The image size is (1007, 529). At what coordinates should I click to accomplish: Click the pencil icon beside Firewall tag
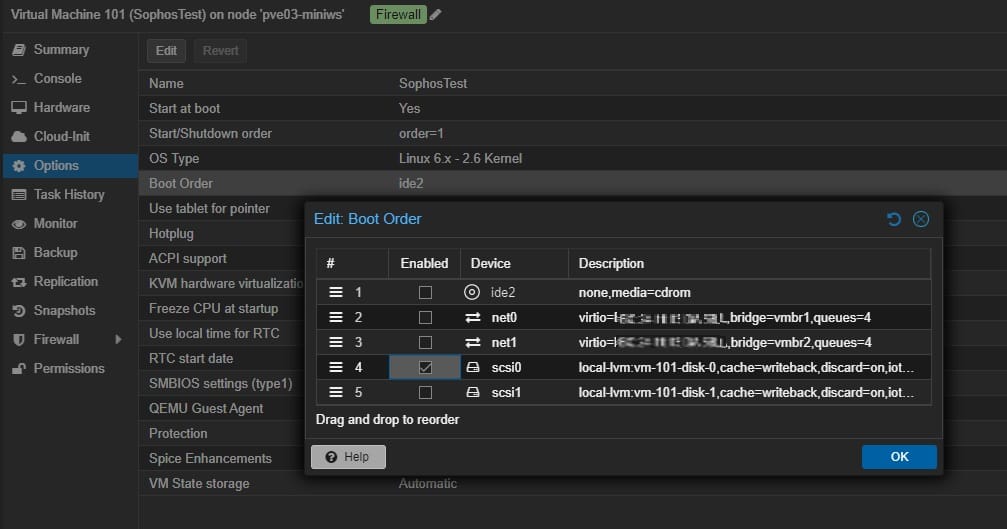click(435, 14)
